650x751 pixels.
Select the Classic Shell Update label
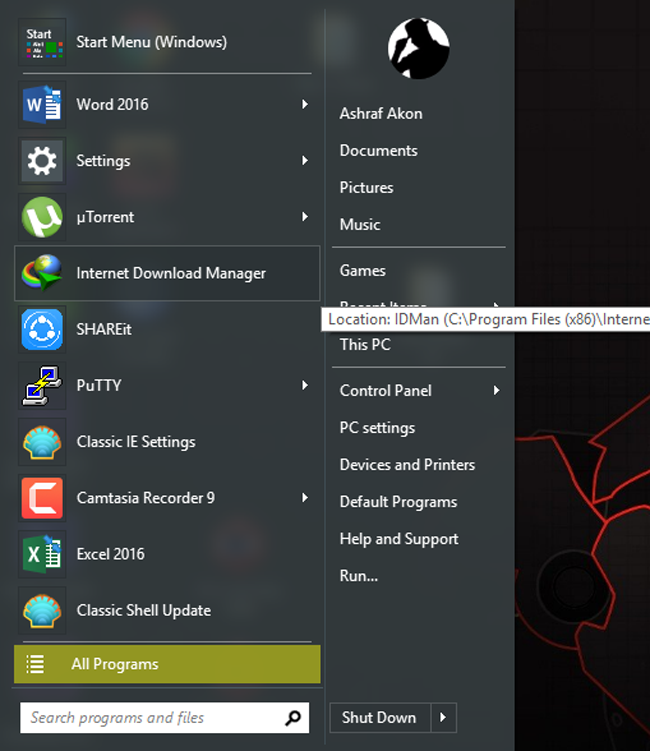144,611
